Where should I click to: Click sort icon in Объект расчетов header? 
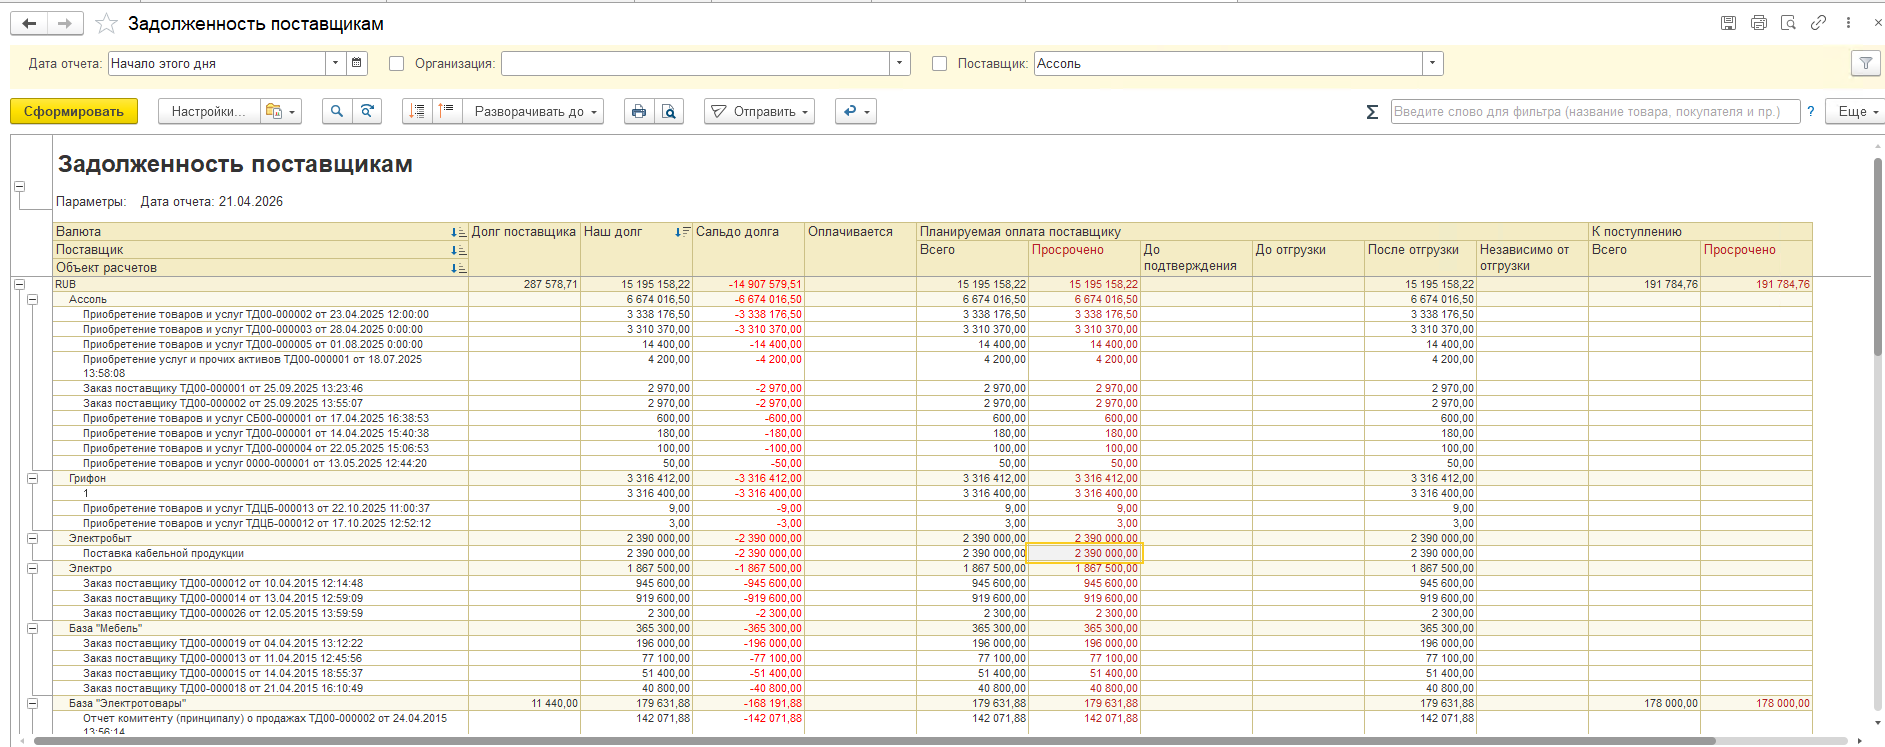click(x=458, y=268)
